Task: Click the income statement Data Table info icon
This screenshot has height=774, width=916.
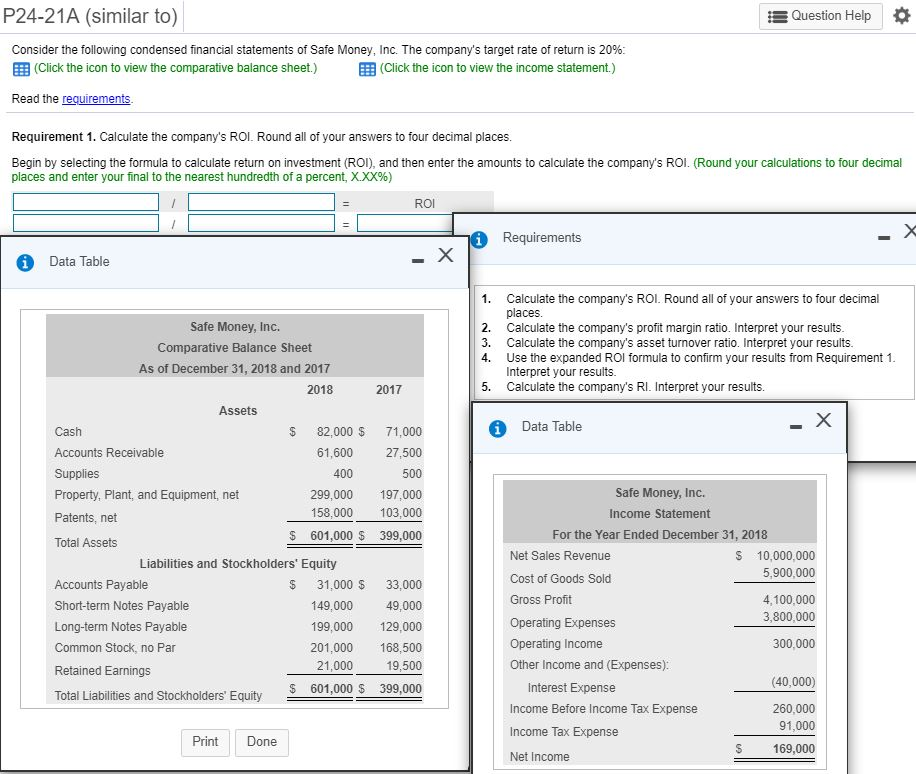Action: (x=497, y=429)
